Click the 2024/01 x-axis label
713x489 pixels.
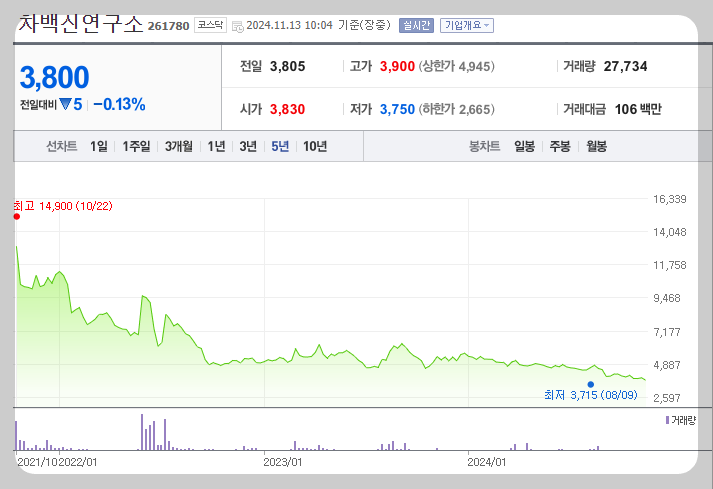pos(487,462)
